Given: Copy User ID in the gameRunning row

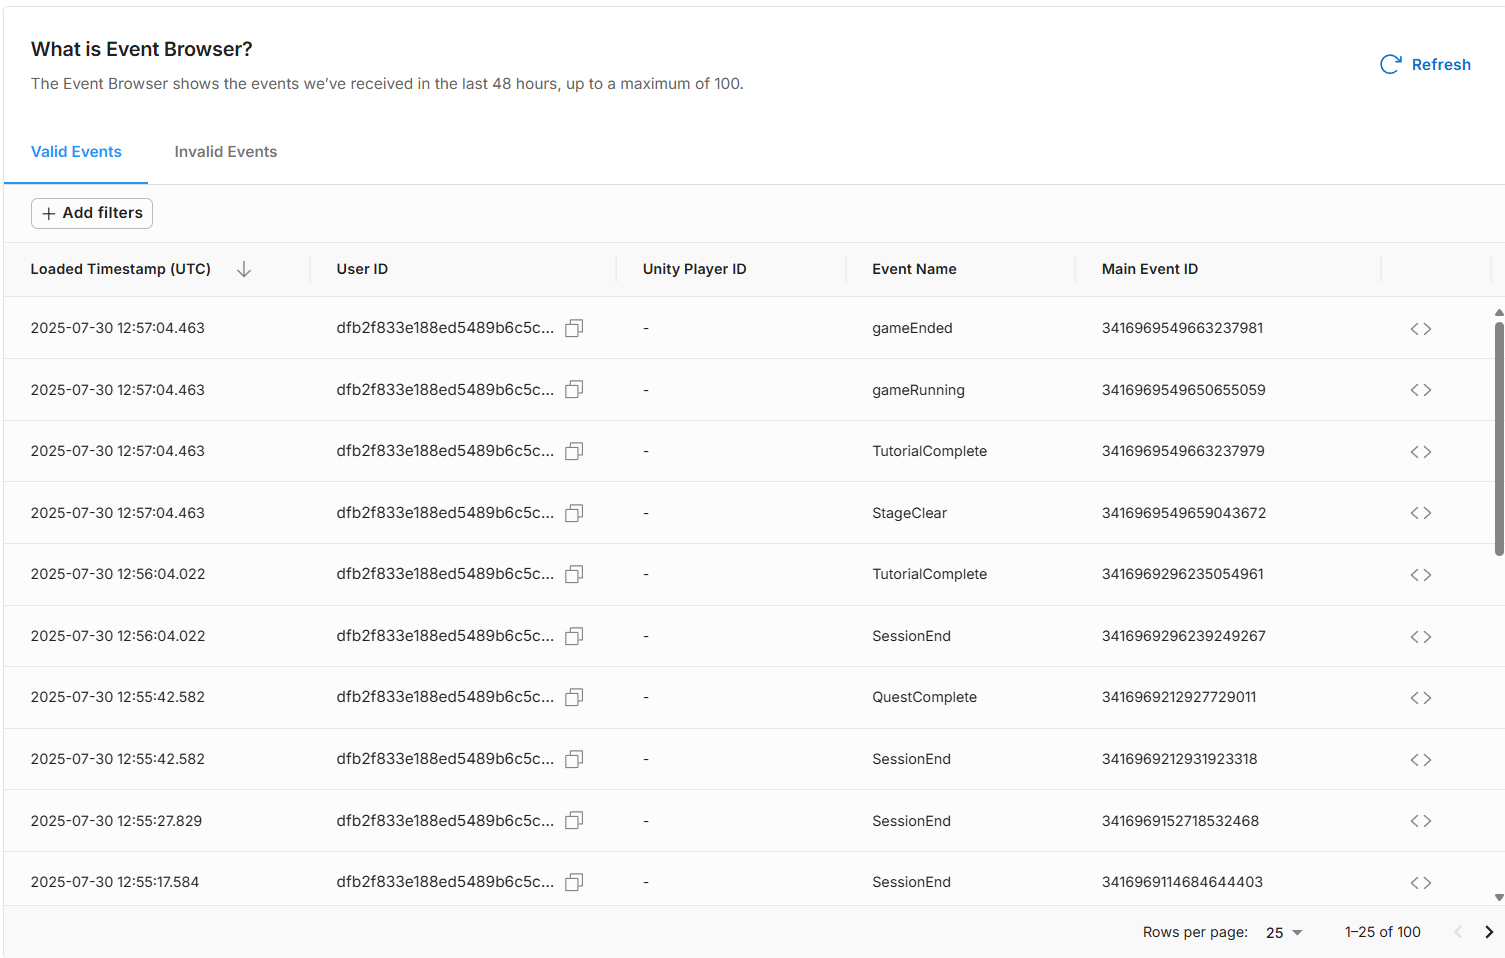Looking at the screenshot, I should point(574,390).
